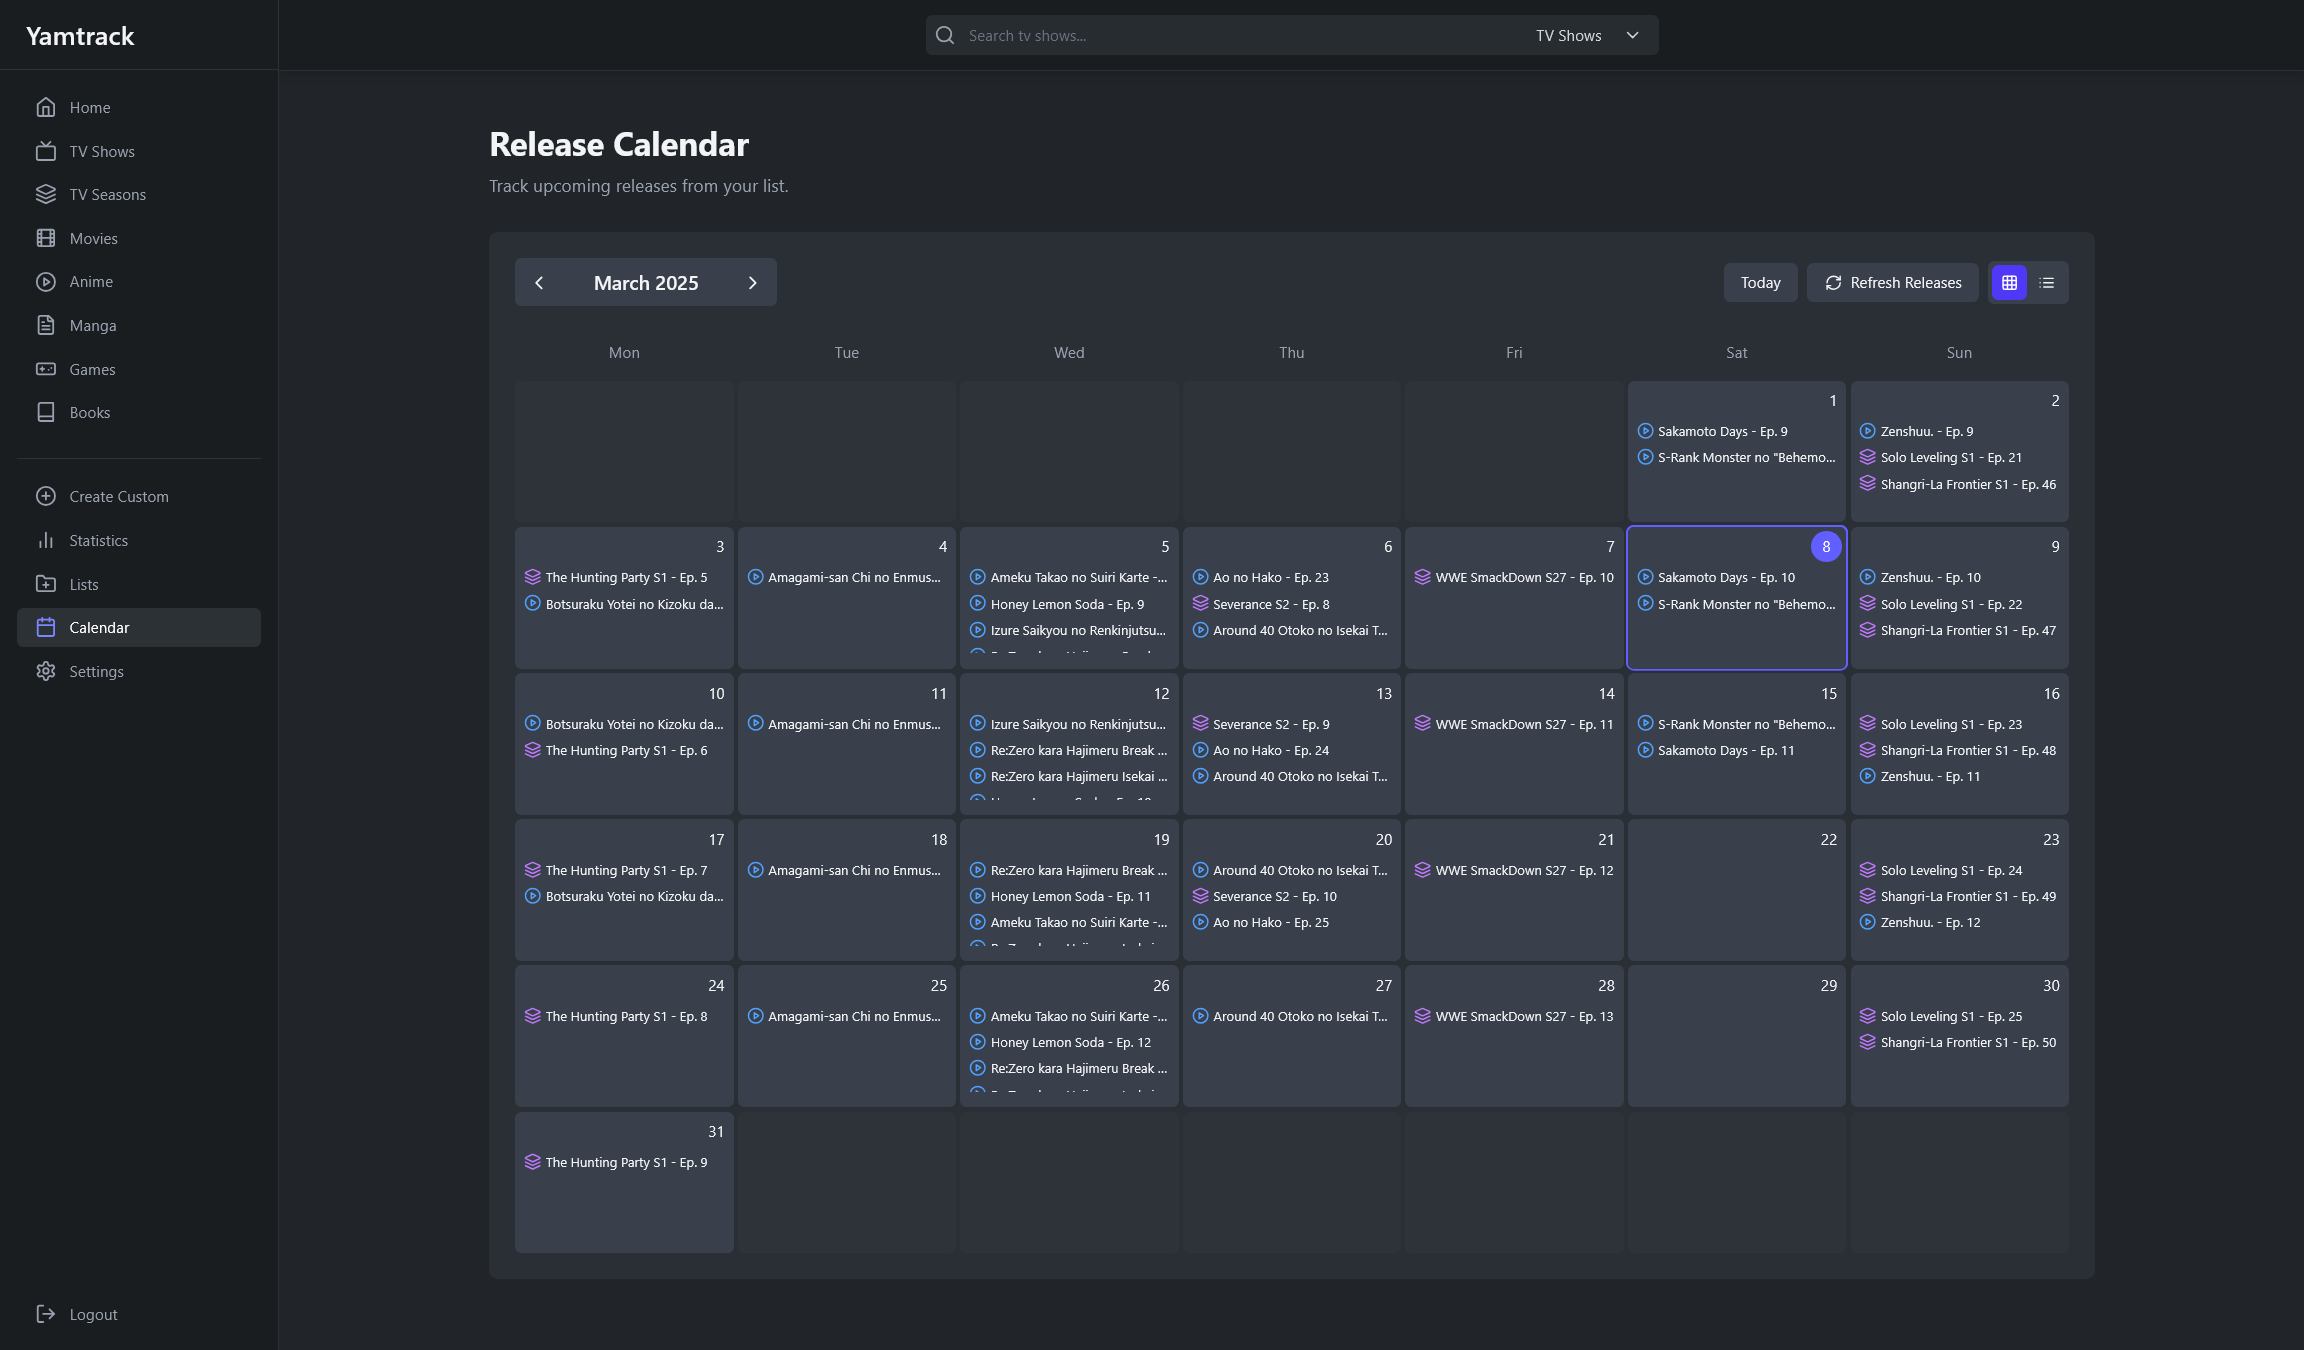
Task: Open the Movies menu item
Action: click(x=93, y=238)
